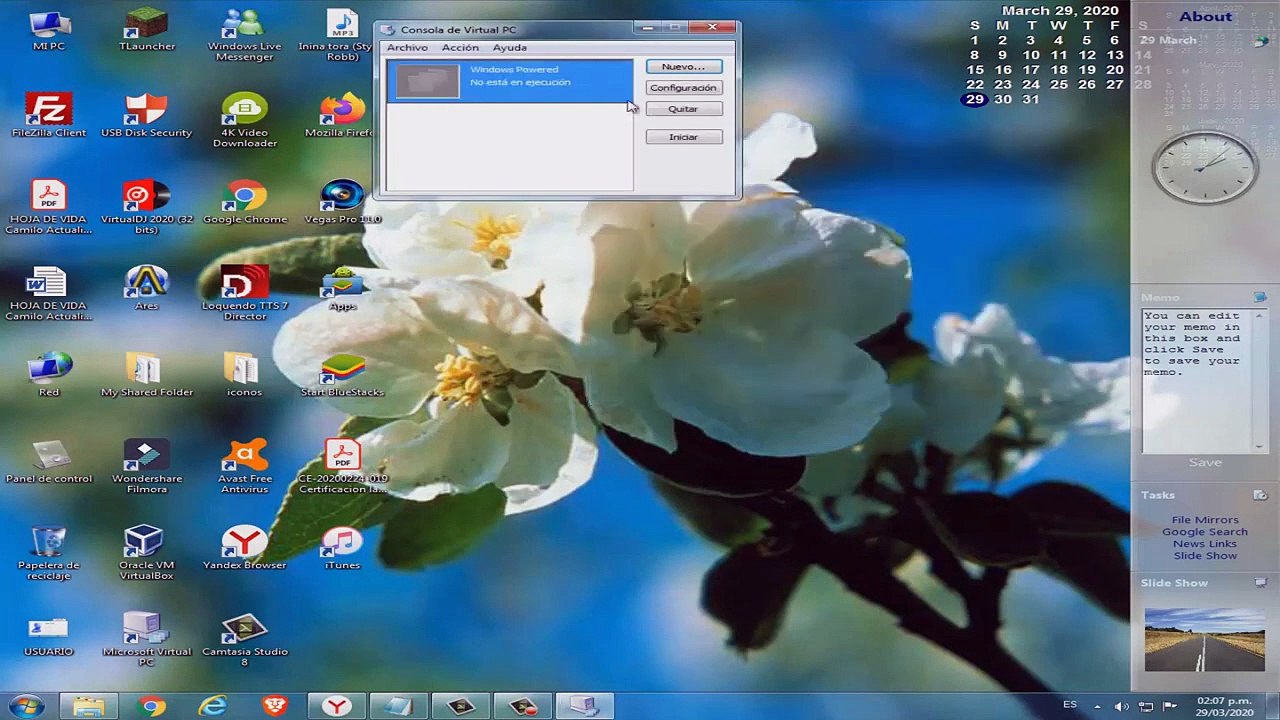Click the Nuevo... button
Viewport: 1280px width, 720px height.
coord(684,67)
